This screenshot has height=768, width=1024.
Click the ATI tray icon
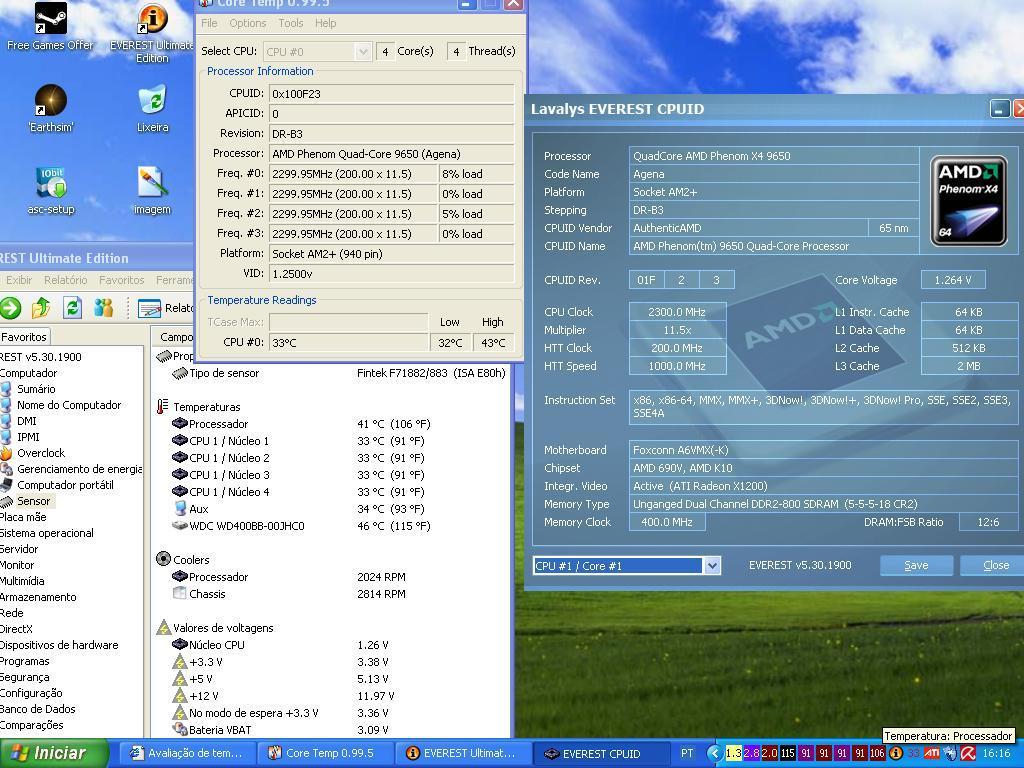click(x=931, y=753)
